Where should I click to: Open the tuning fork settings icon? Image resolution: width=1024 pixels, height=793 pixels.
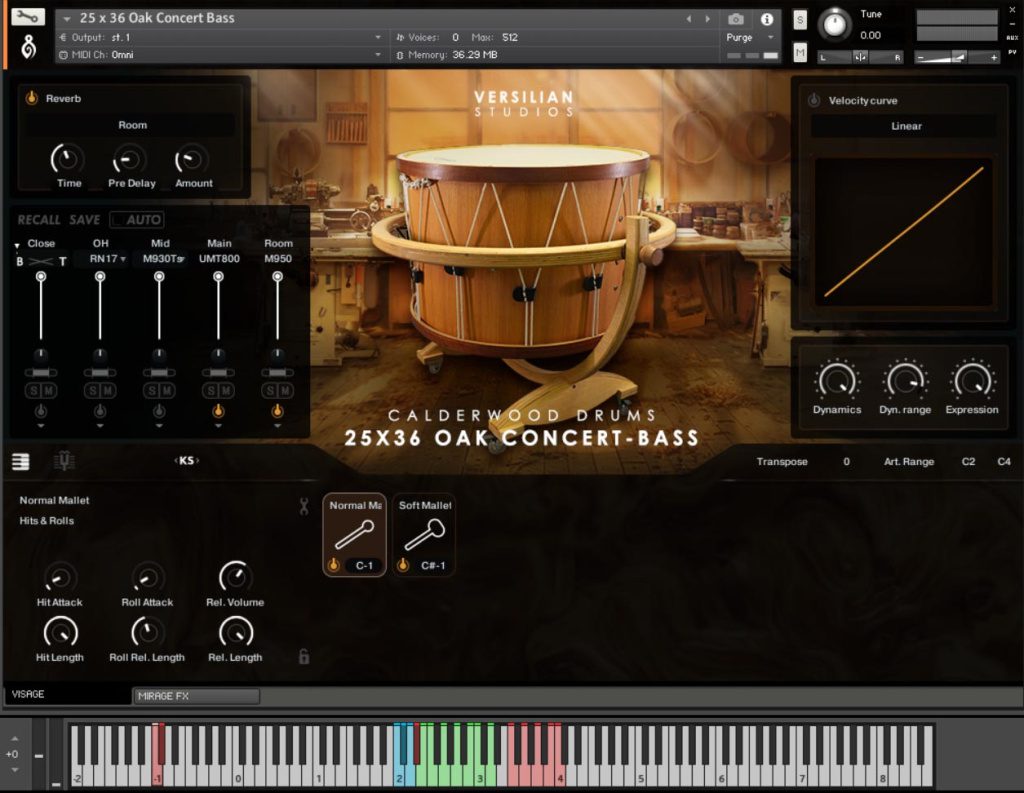pyautogui.click(x=64, y=461)
